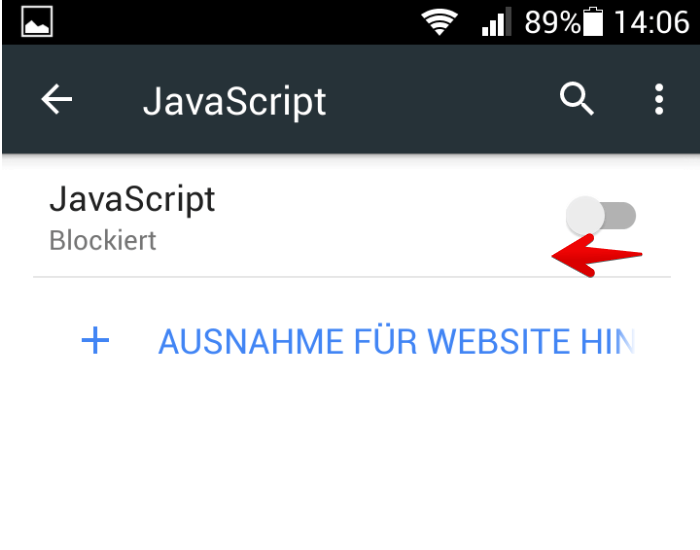Click the red arrow annotation
The width and height of the screenshot is (700, 550).
pos(597,255)
